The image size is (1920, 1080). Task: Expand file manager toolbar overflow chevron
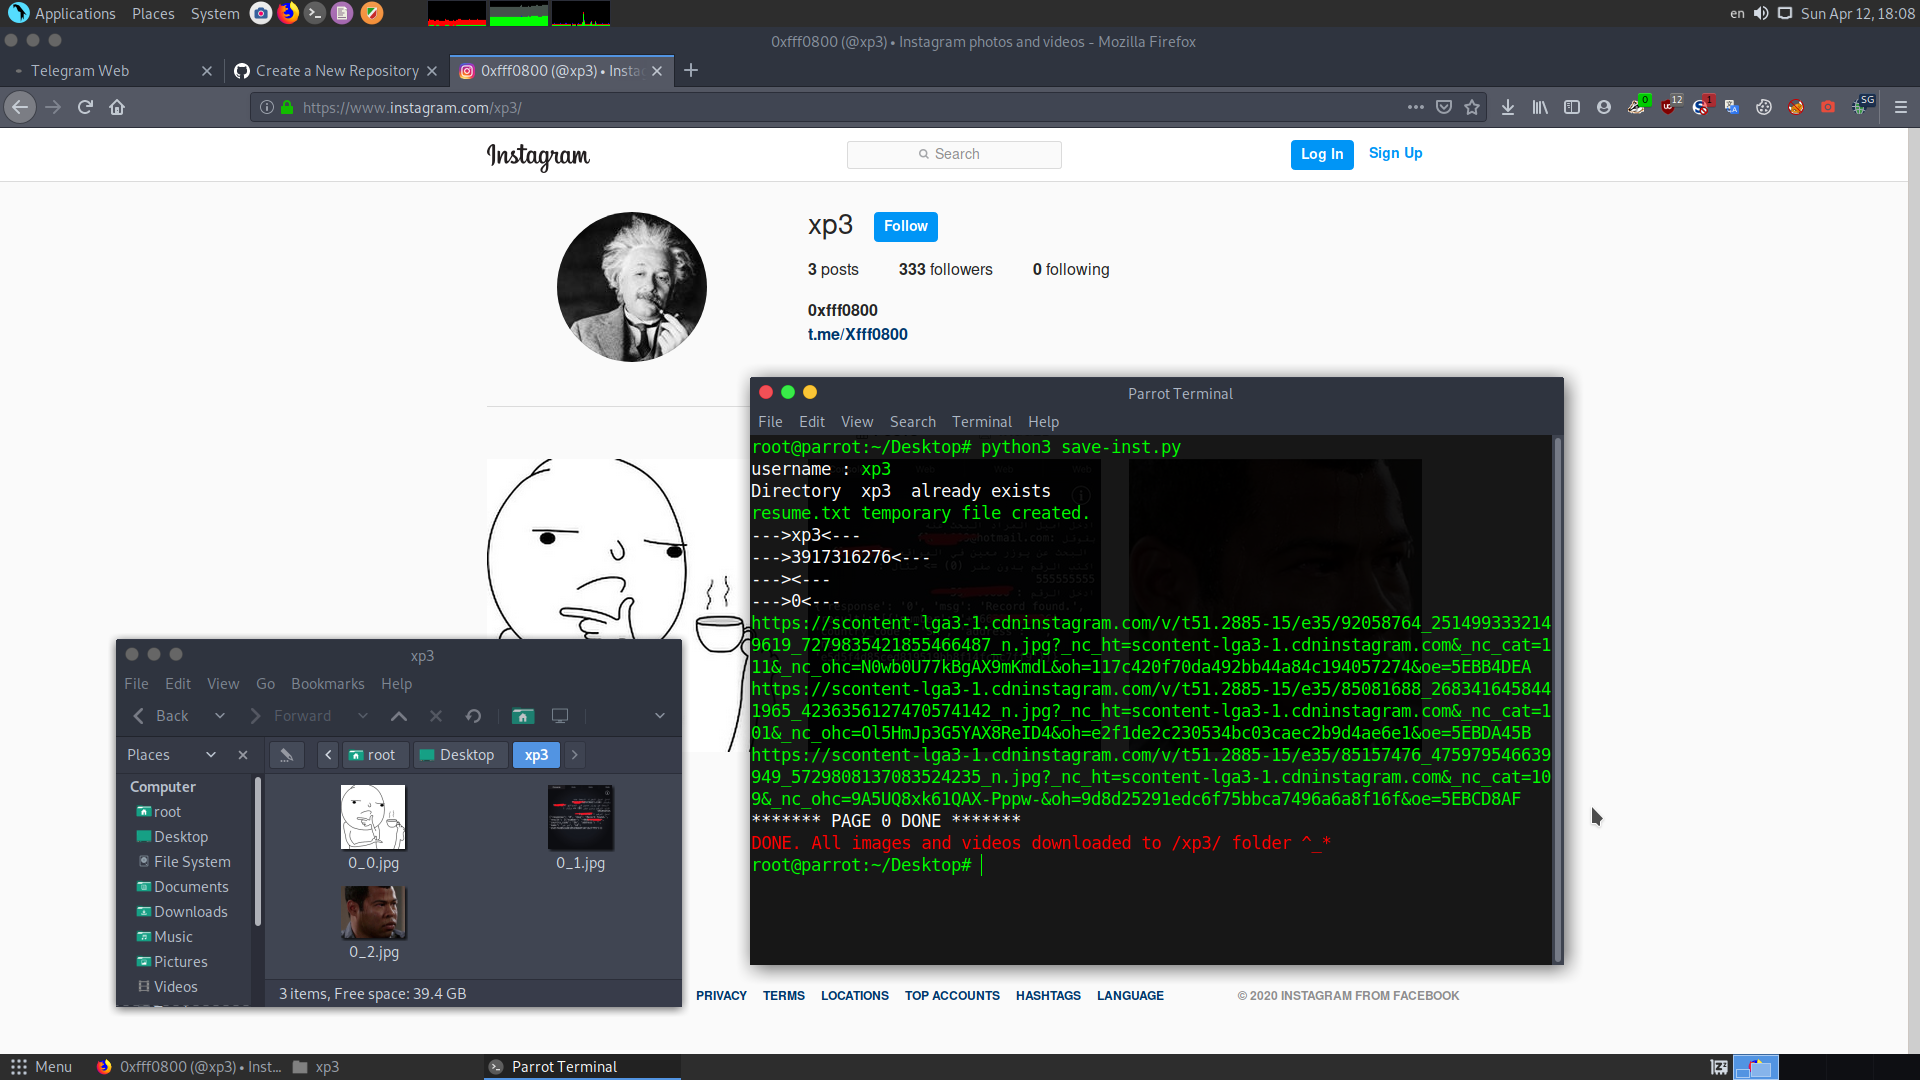[659, 716]
